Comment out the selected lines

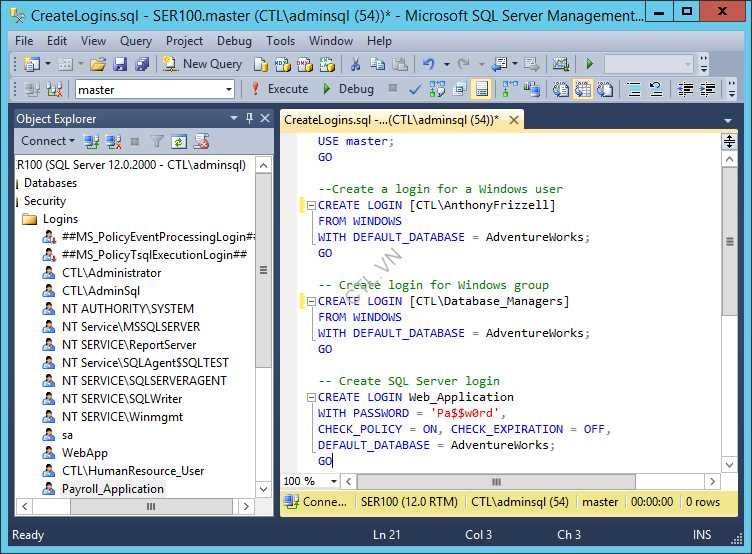[634, 89]
